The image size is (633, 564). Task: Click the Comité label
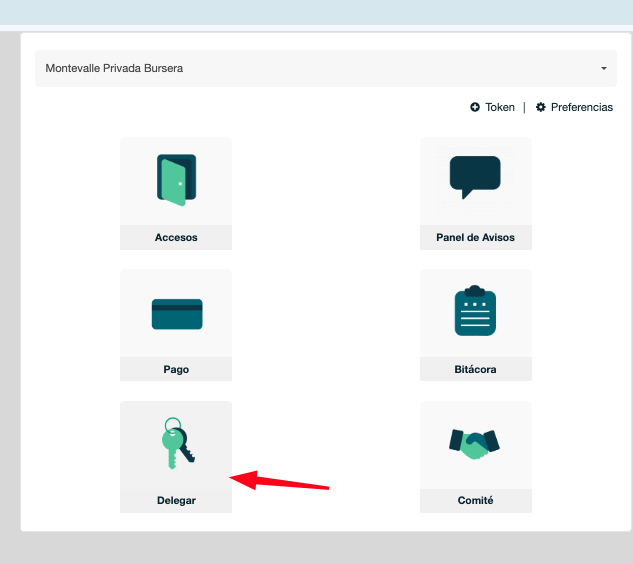[475, 500]
